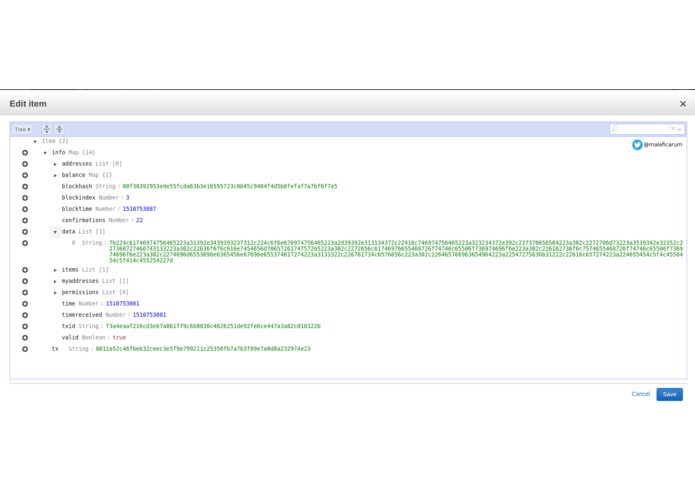Click the plus icon beside txid row
695x494 pixels.
pos(25,326)
